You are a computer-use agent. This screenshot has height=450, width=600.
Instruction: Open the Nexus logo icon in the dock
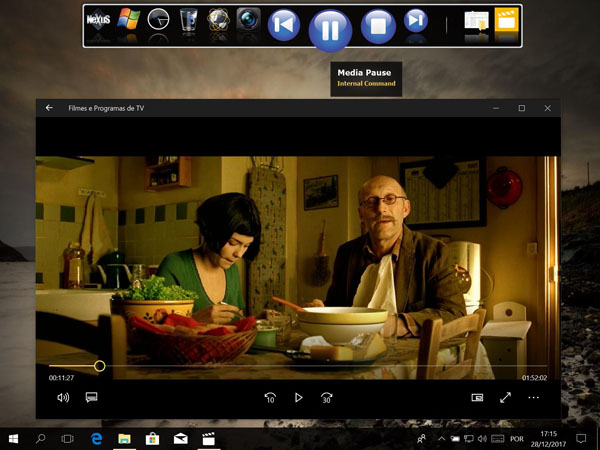pos(98,20)
